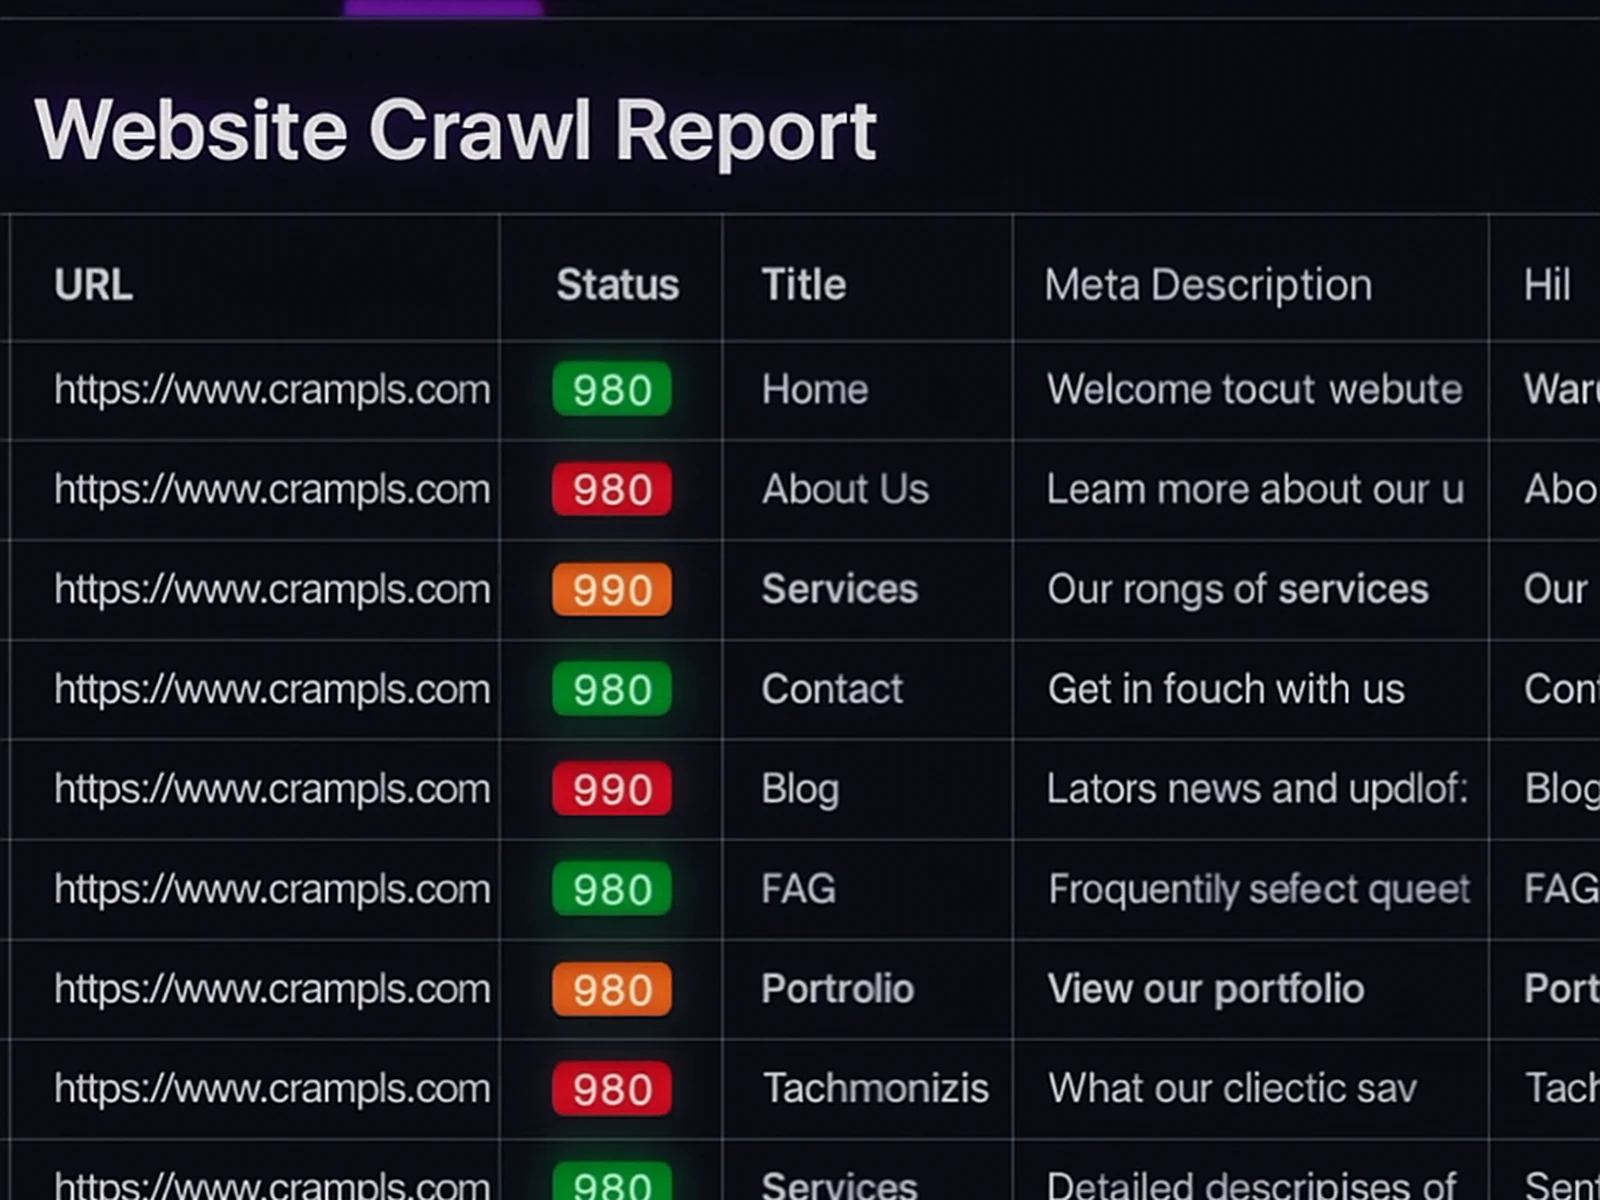Click 'Our rongs of services' meta description
This screenshot has height=1200, width=1600.
click(x=1238, y=589)
